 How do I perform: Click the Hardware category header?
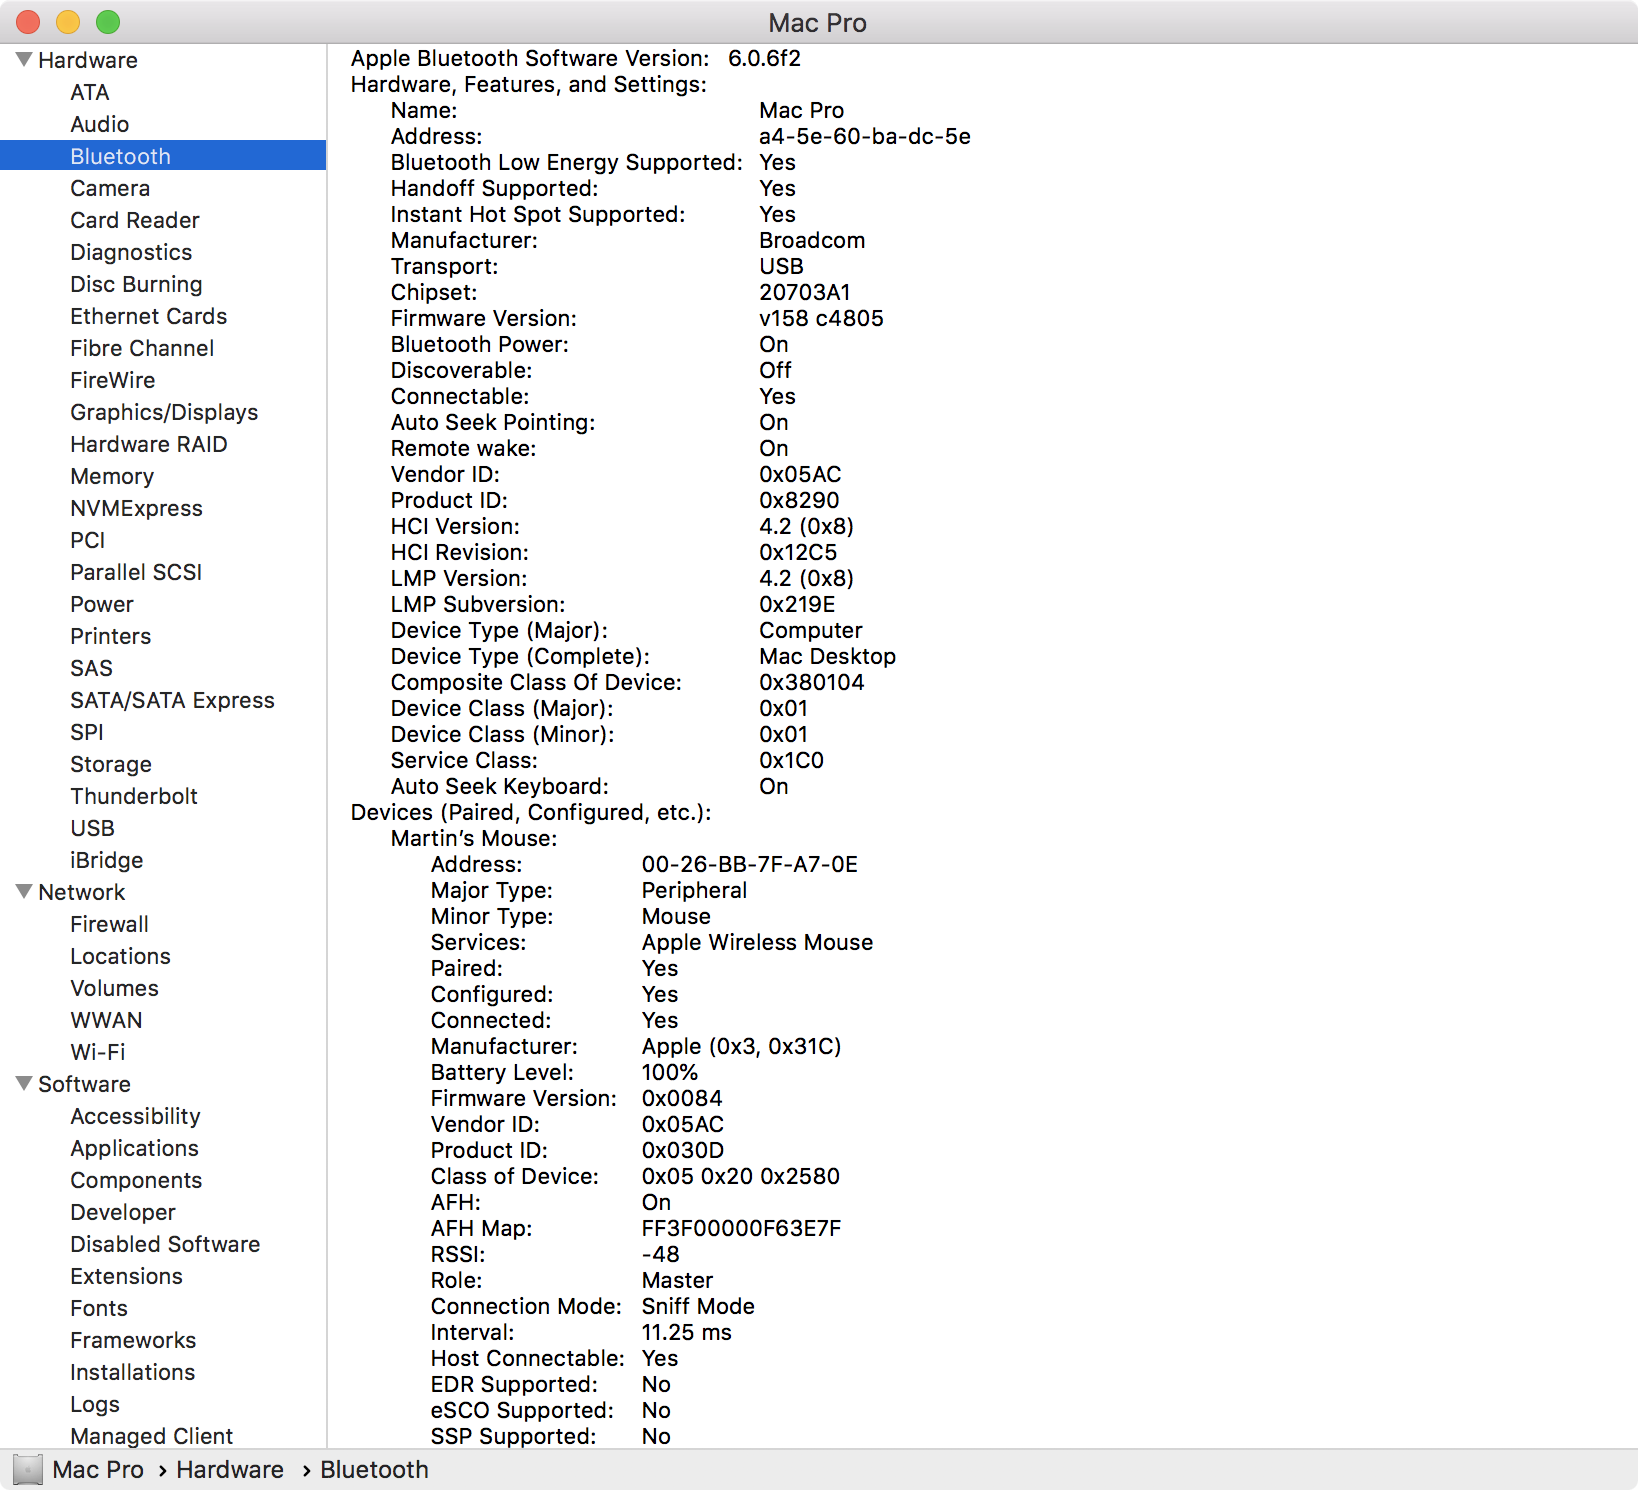coord(88,60)
